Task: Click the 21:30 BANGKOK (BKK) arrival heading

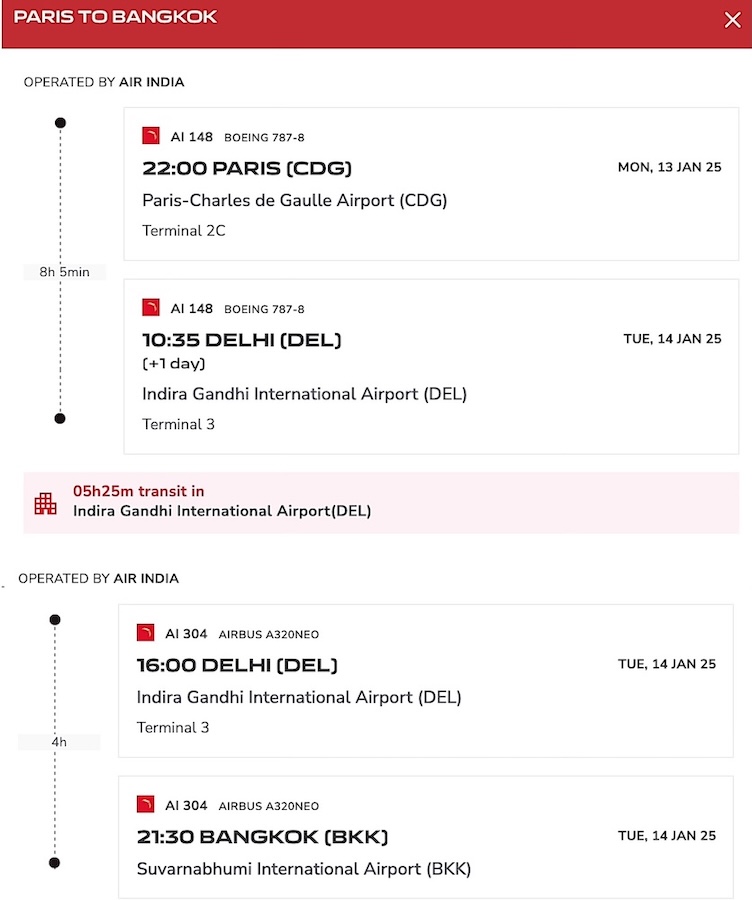Action: (262, 837)
